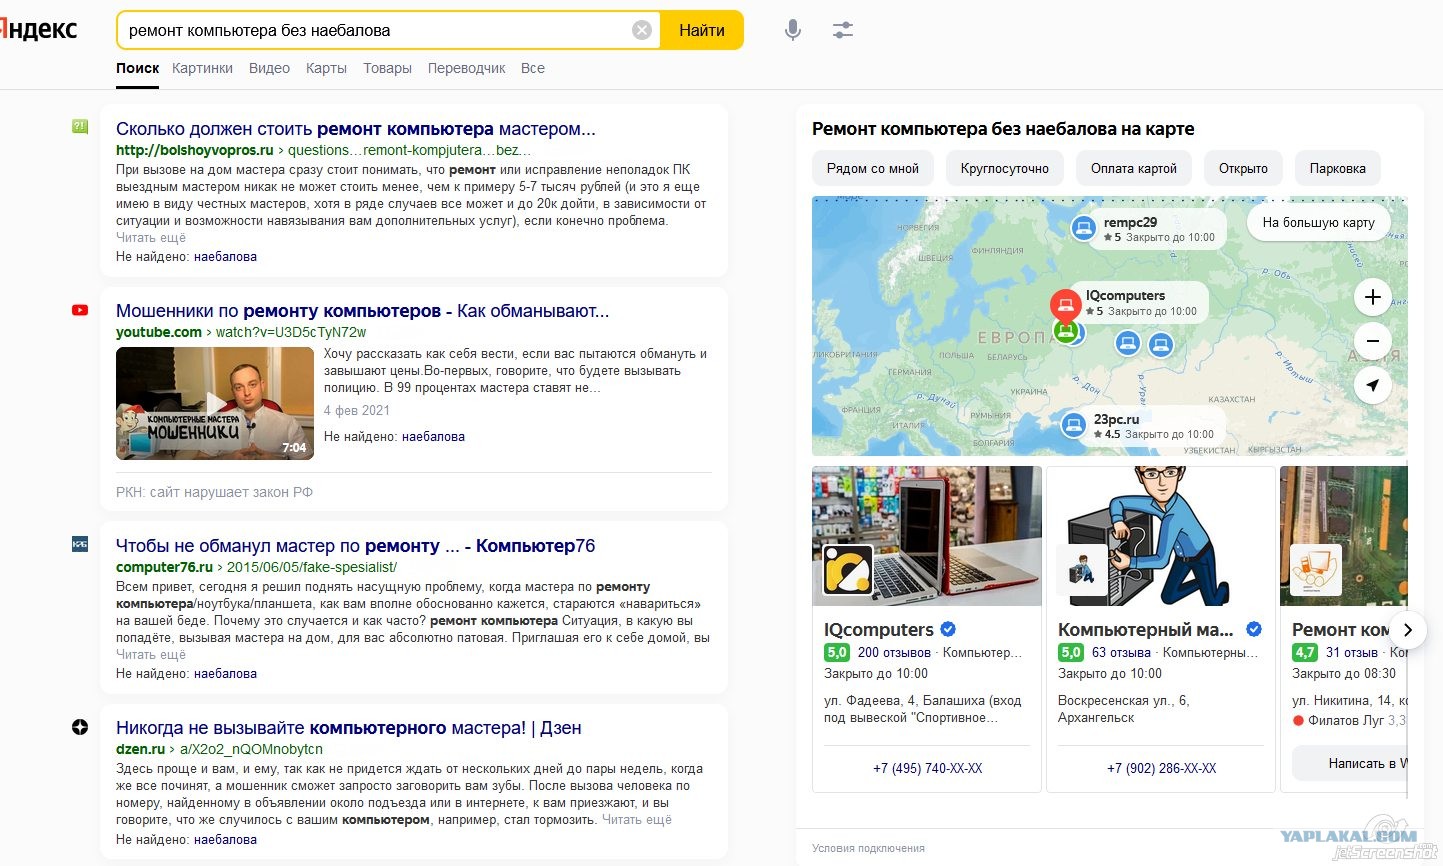Open result 'Сколько должен стоить ремонт компьютера мастером'
This screenshot has height=866, width=1443.
point(356,128)
